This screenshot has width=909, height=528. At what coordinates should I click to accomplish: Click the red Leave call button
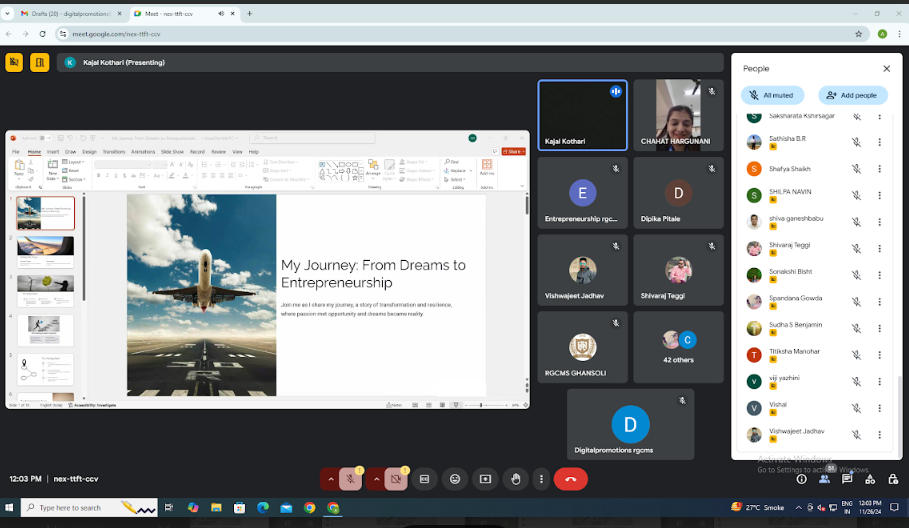click(570, 479)
